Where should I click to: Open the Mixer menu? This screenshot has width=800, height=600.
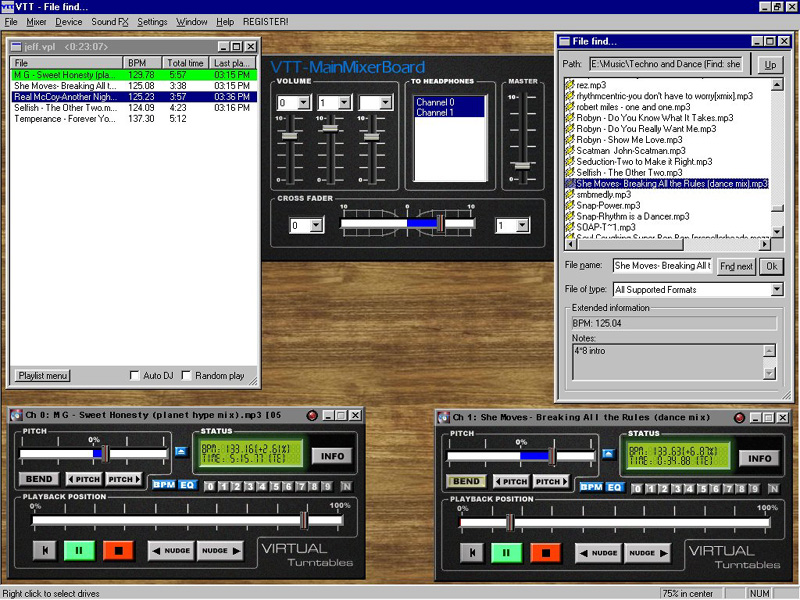pos(36,22)
